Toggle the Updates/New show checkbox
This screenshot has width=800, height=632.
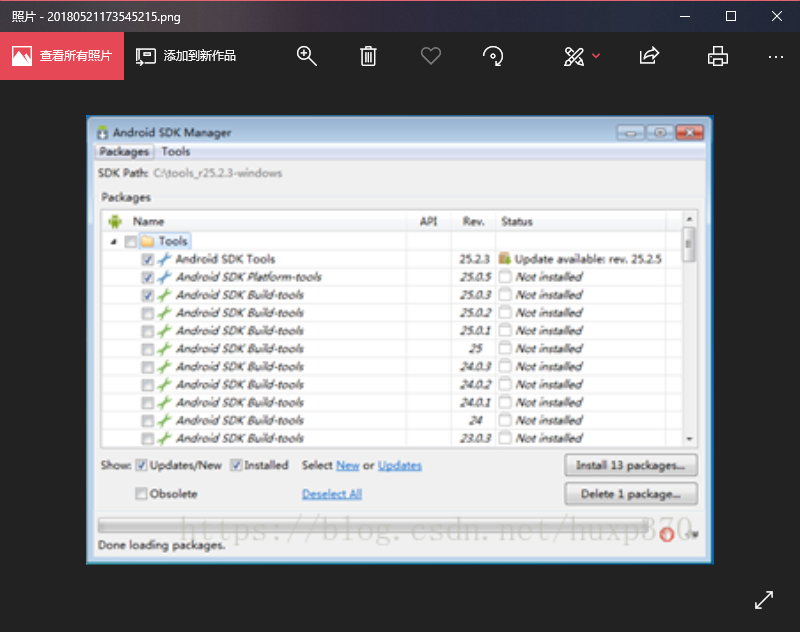[141, 465]
